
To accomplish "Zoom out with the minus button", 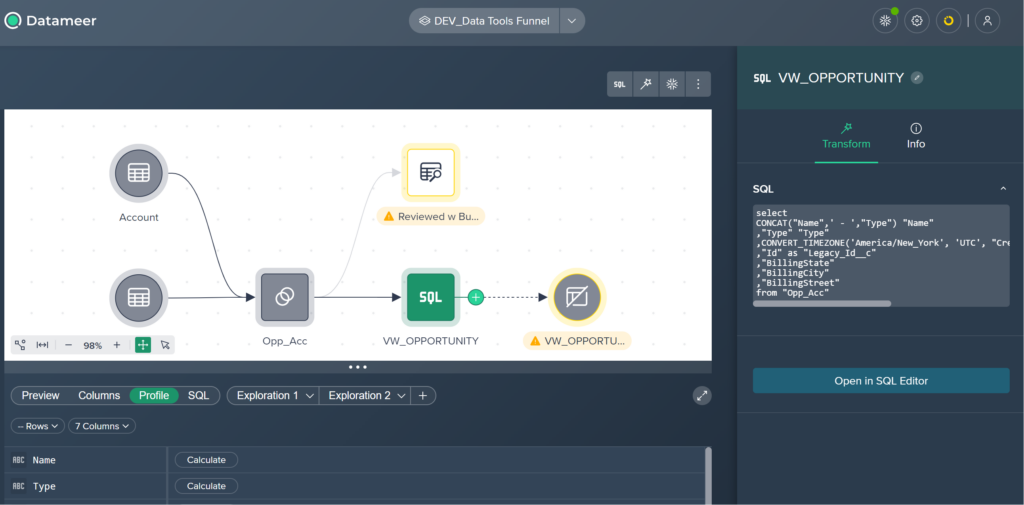I will pos(69,345).
